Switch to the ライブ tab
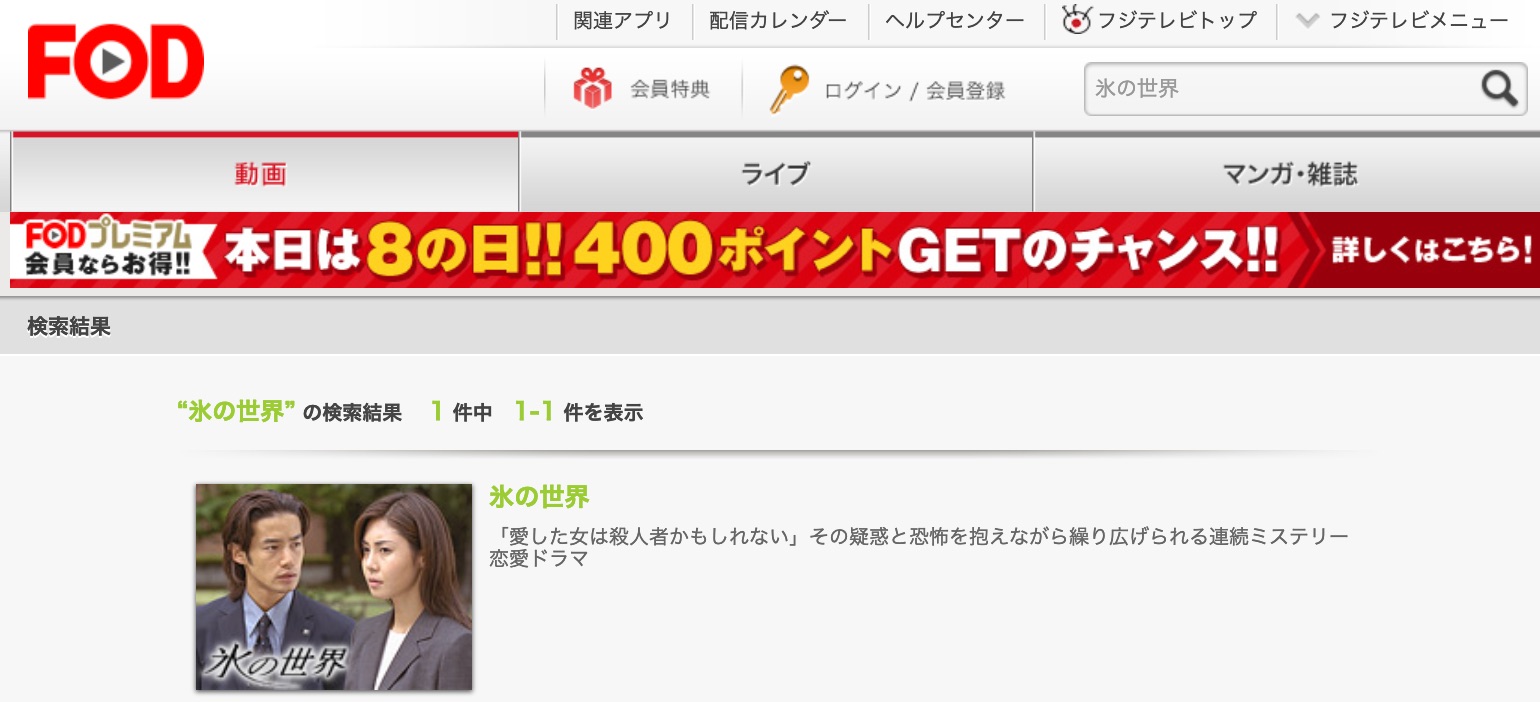 pos(775,174)
